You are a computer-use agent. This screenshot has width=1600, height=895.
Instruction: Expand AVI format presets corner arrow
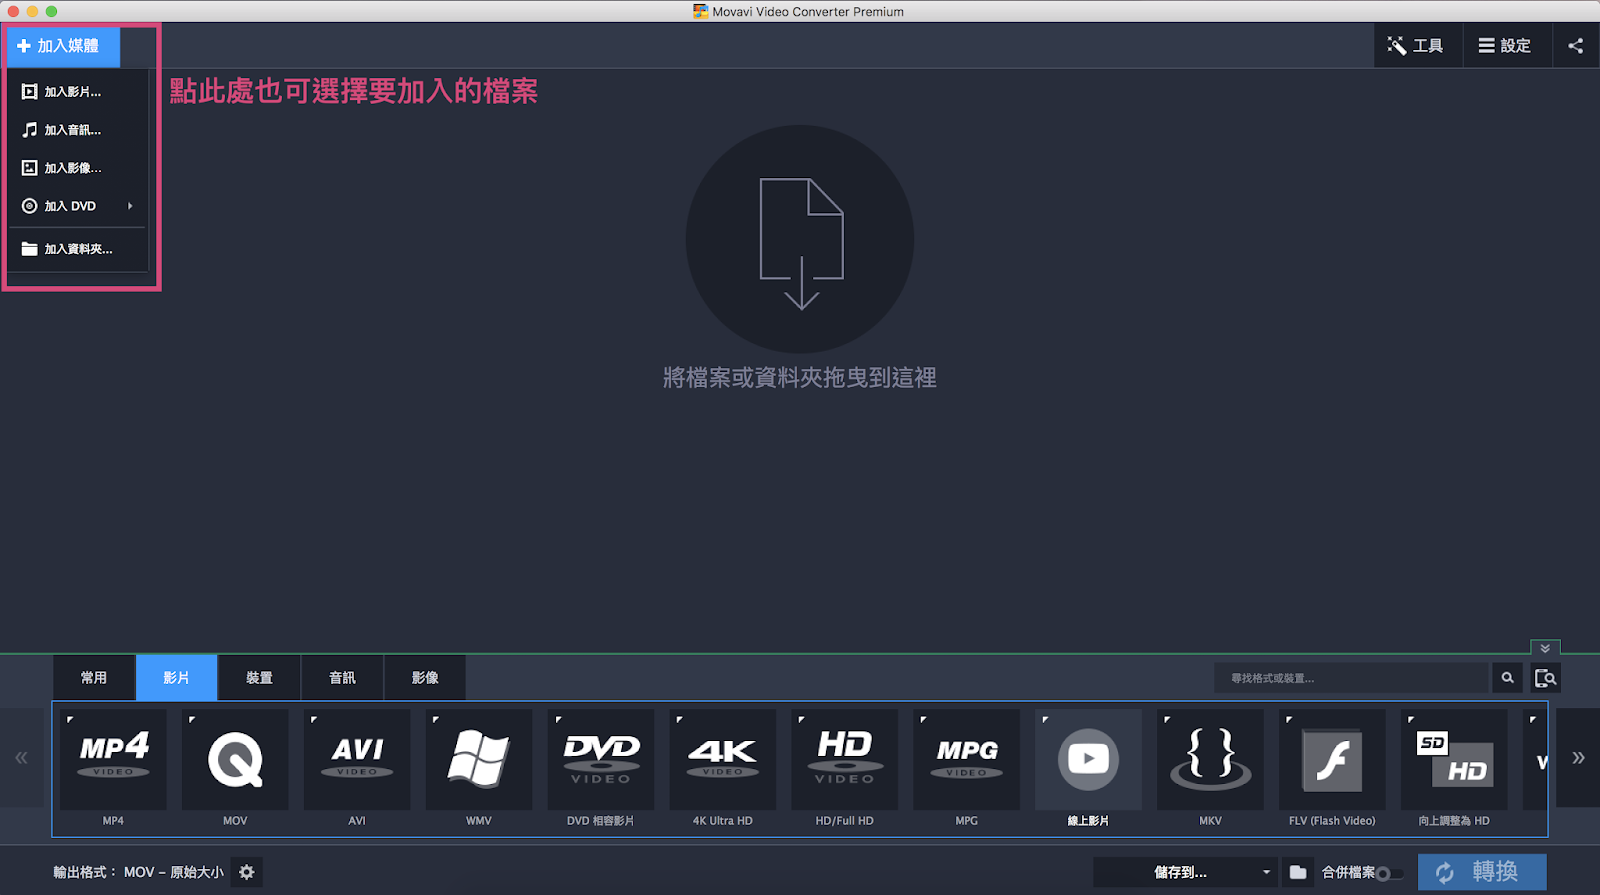coord(314,719)
